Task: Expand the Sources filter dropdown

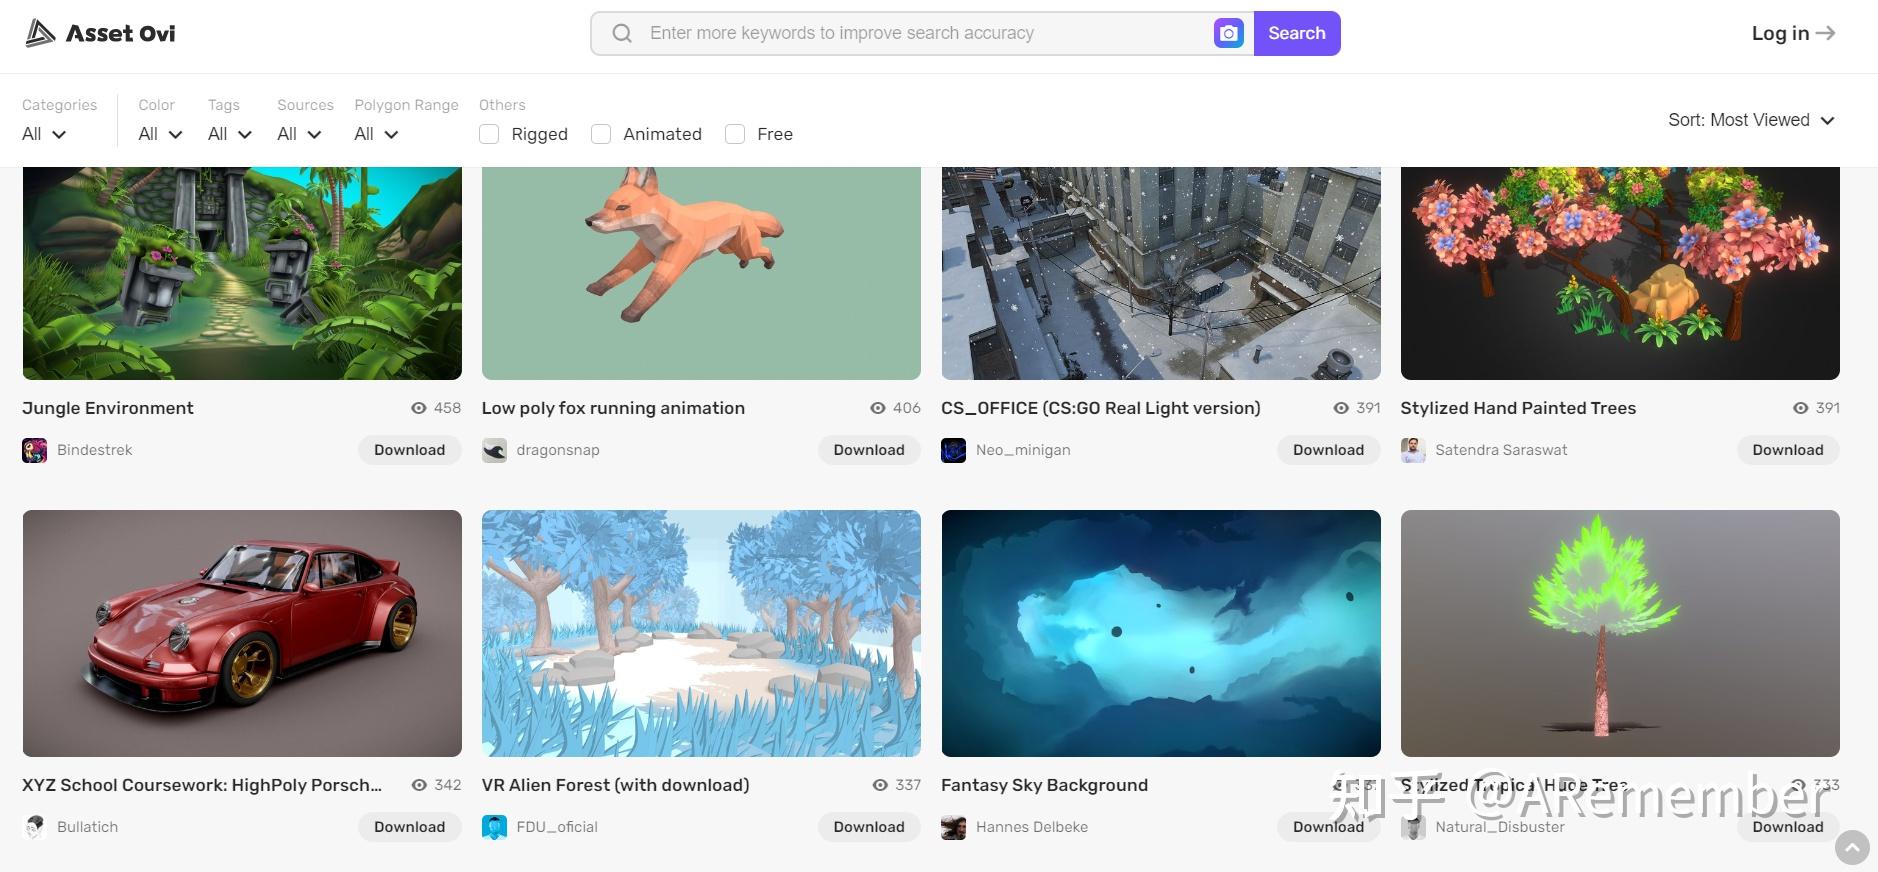Action: pos(299,134)
